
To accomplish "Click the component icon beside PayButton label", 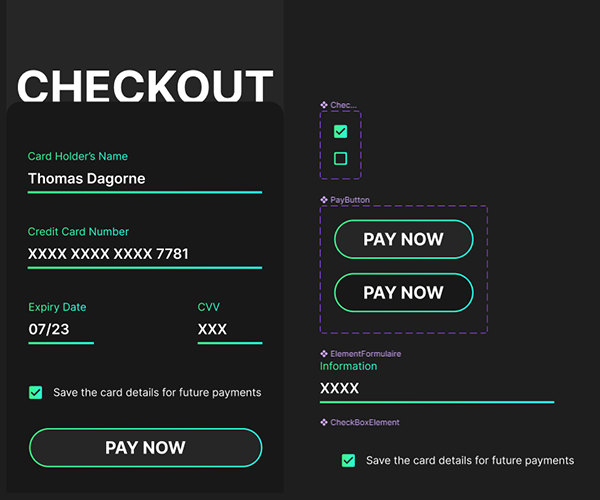I will point(324,200).
